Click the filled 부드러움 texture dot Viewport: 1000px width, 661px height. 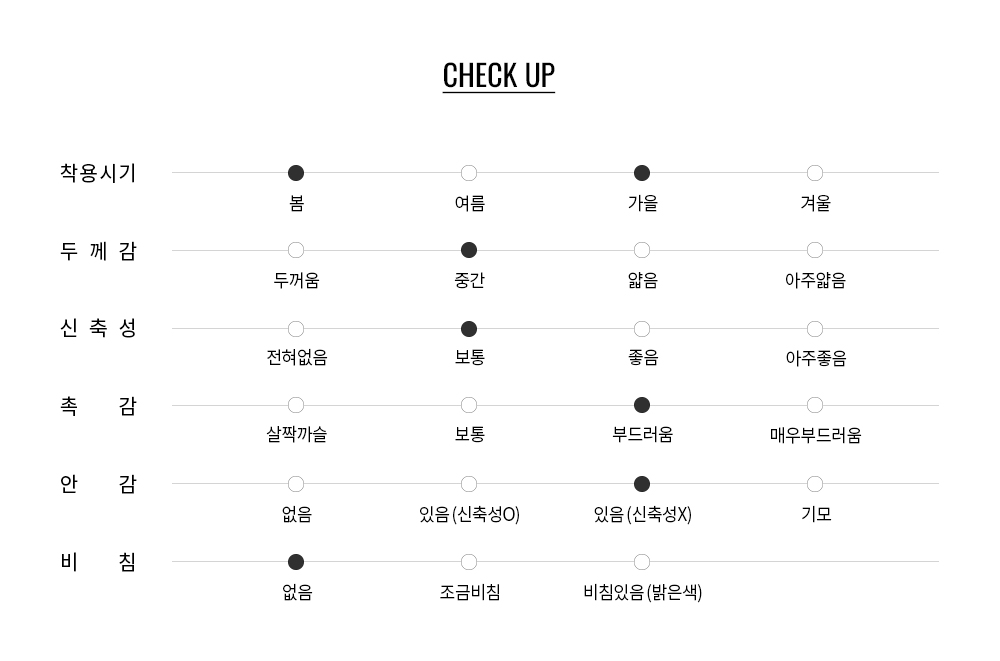[x=642, y=405]
